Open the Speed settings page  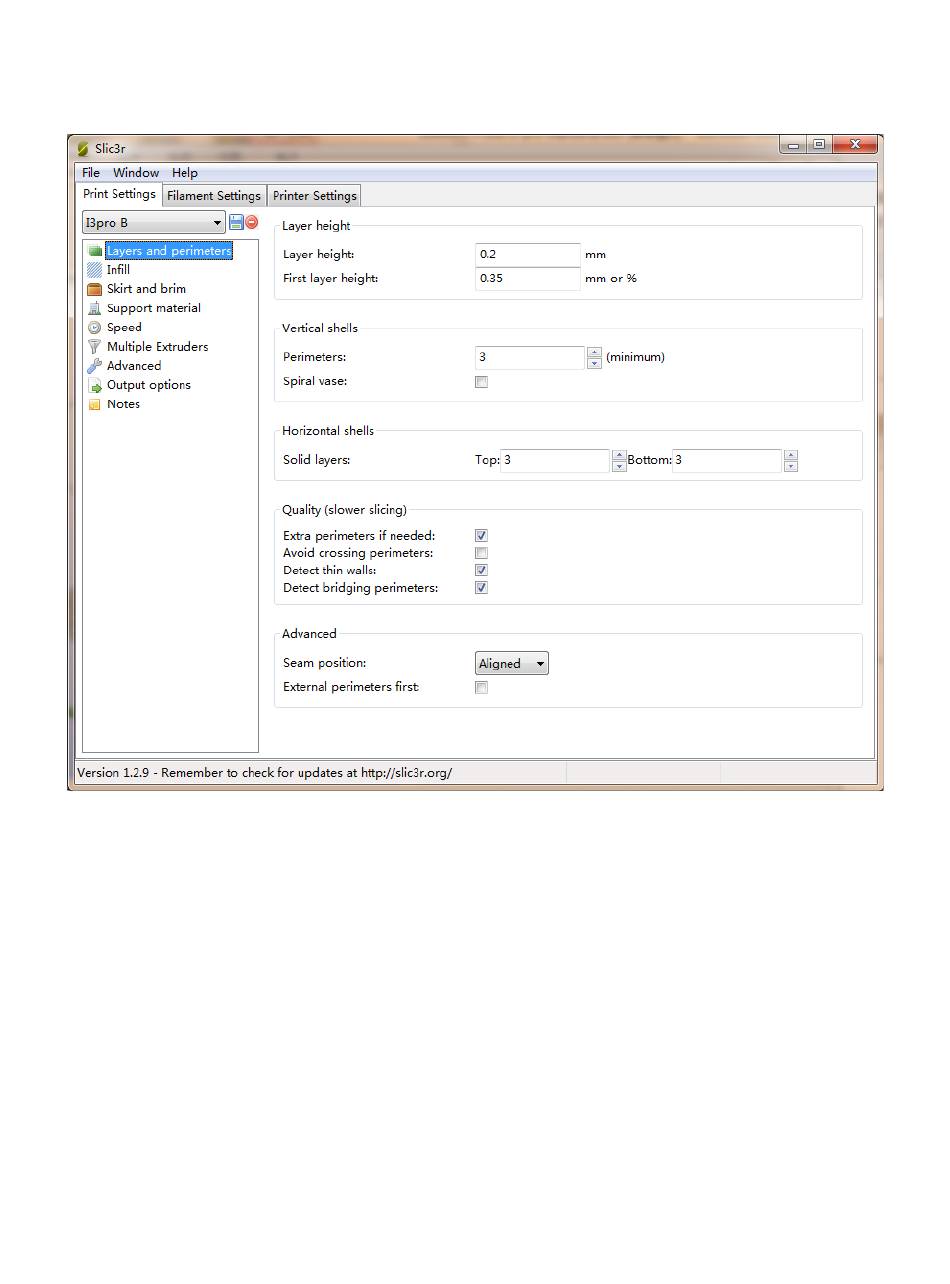[x=124, y=327]
